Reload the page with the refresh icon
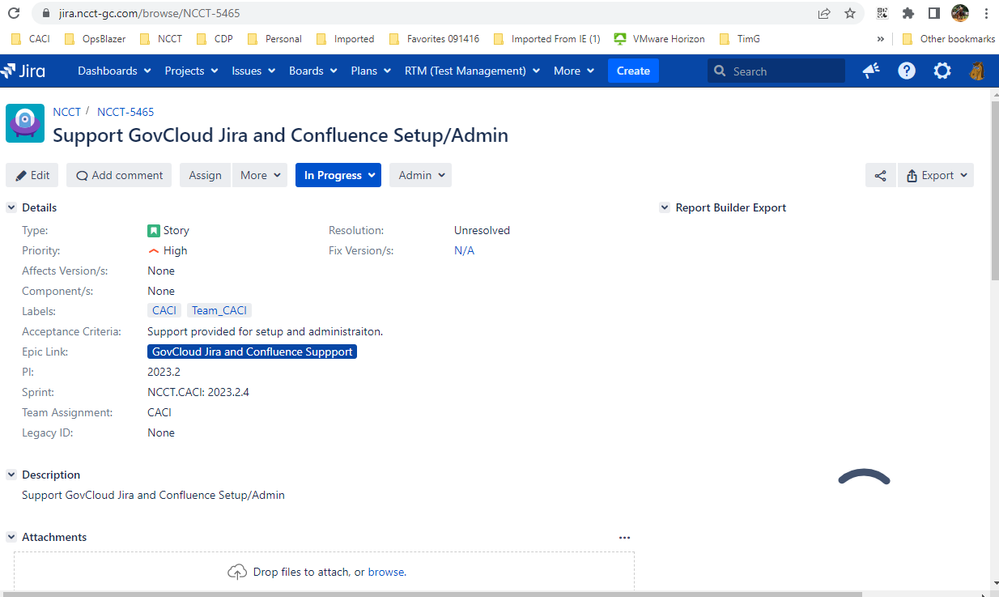 [x=13, y=13]
